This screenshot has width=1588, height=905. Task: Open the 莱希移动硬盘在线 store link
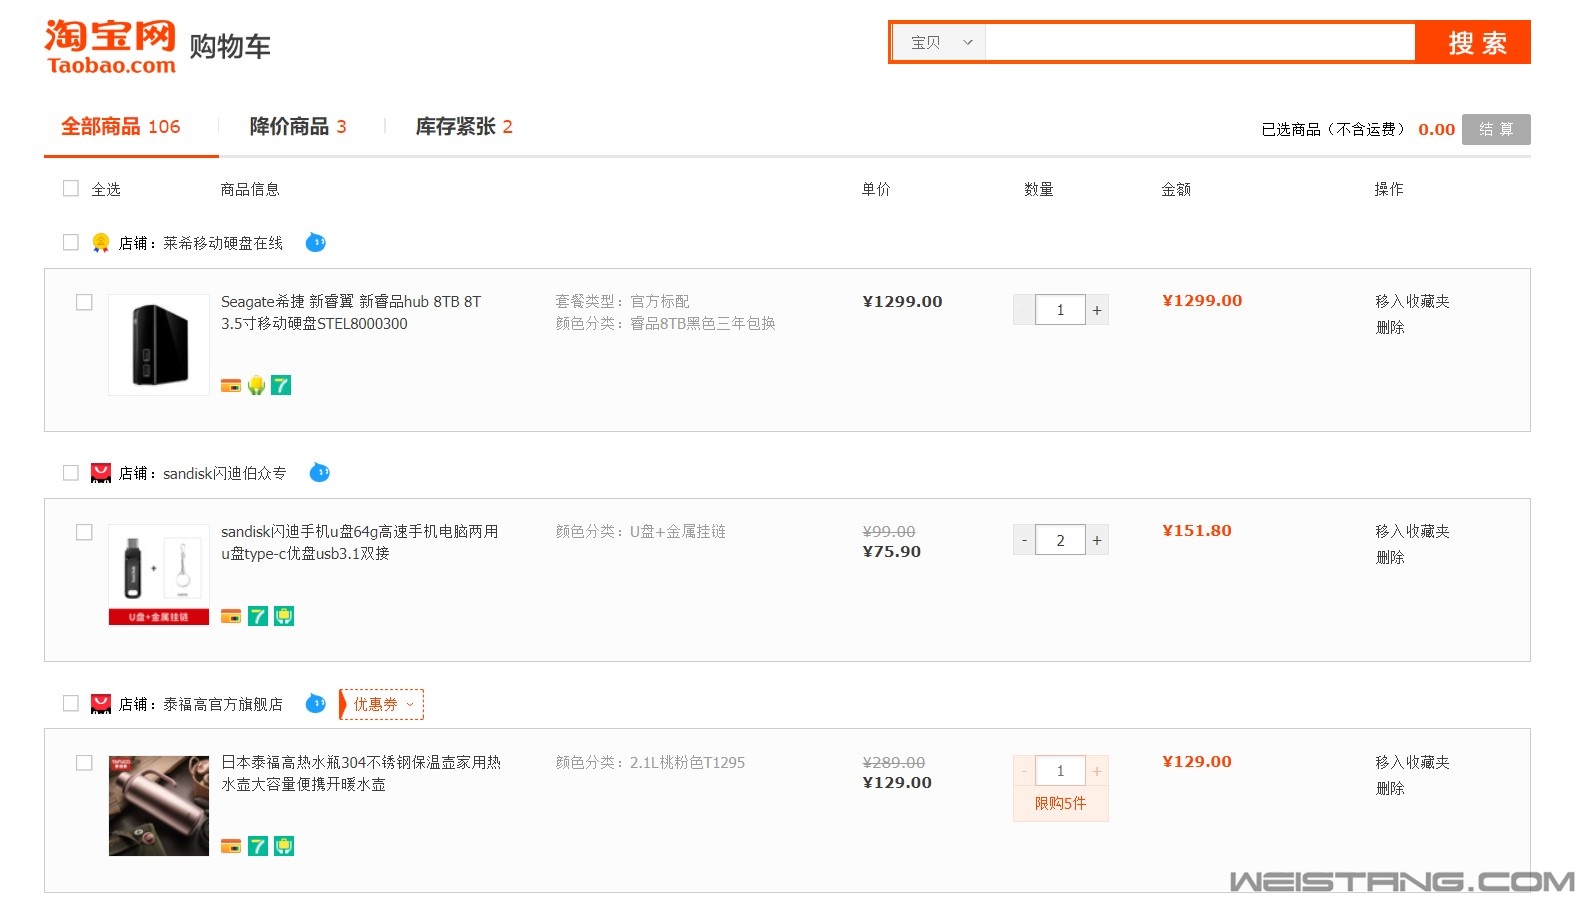tap(223, 243)
